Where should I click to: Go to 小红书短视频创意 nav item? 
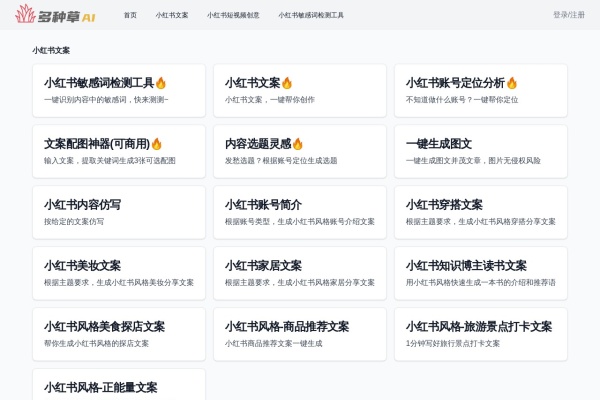(233, 15)
